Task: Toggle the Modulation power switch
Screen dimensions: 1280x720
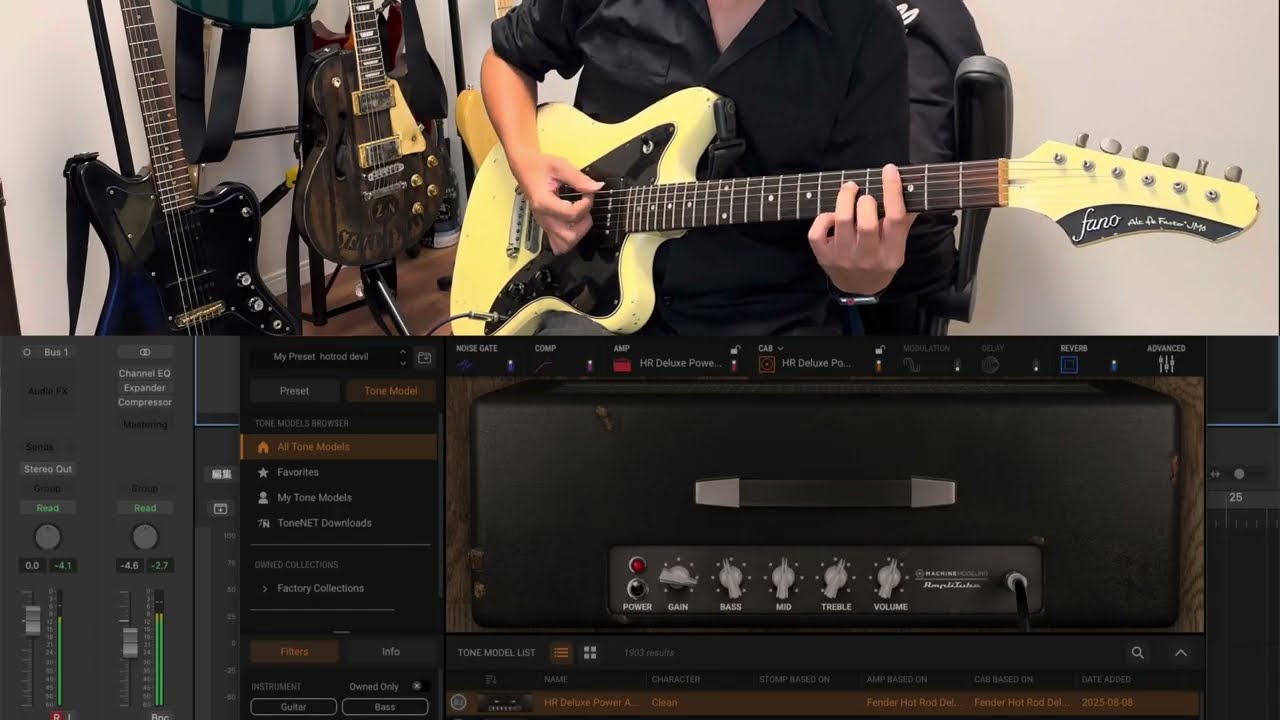Action: pos(957,366)
